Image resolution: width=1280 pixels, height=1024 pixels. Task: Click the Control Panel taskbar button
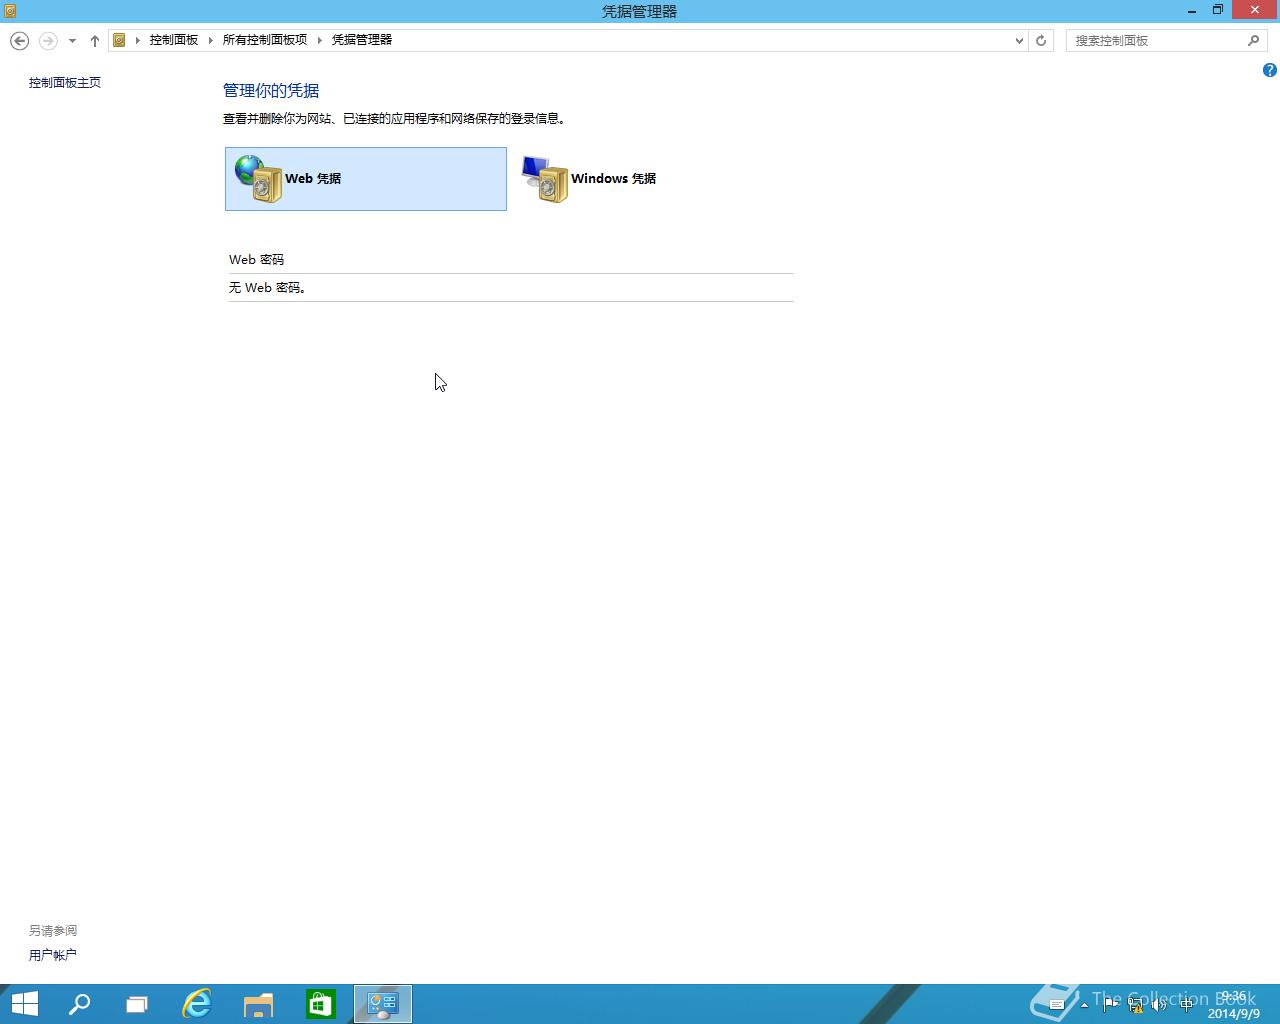[383, 1004]
